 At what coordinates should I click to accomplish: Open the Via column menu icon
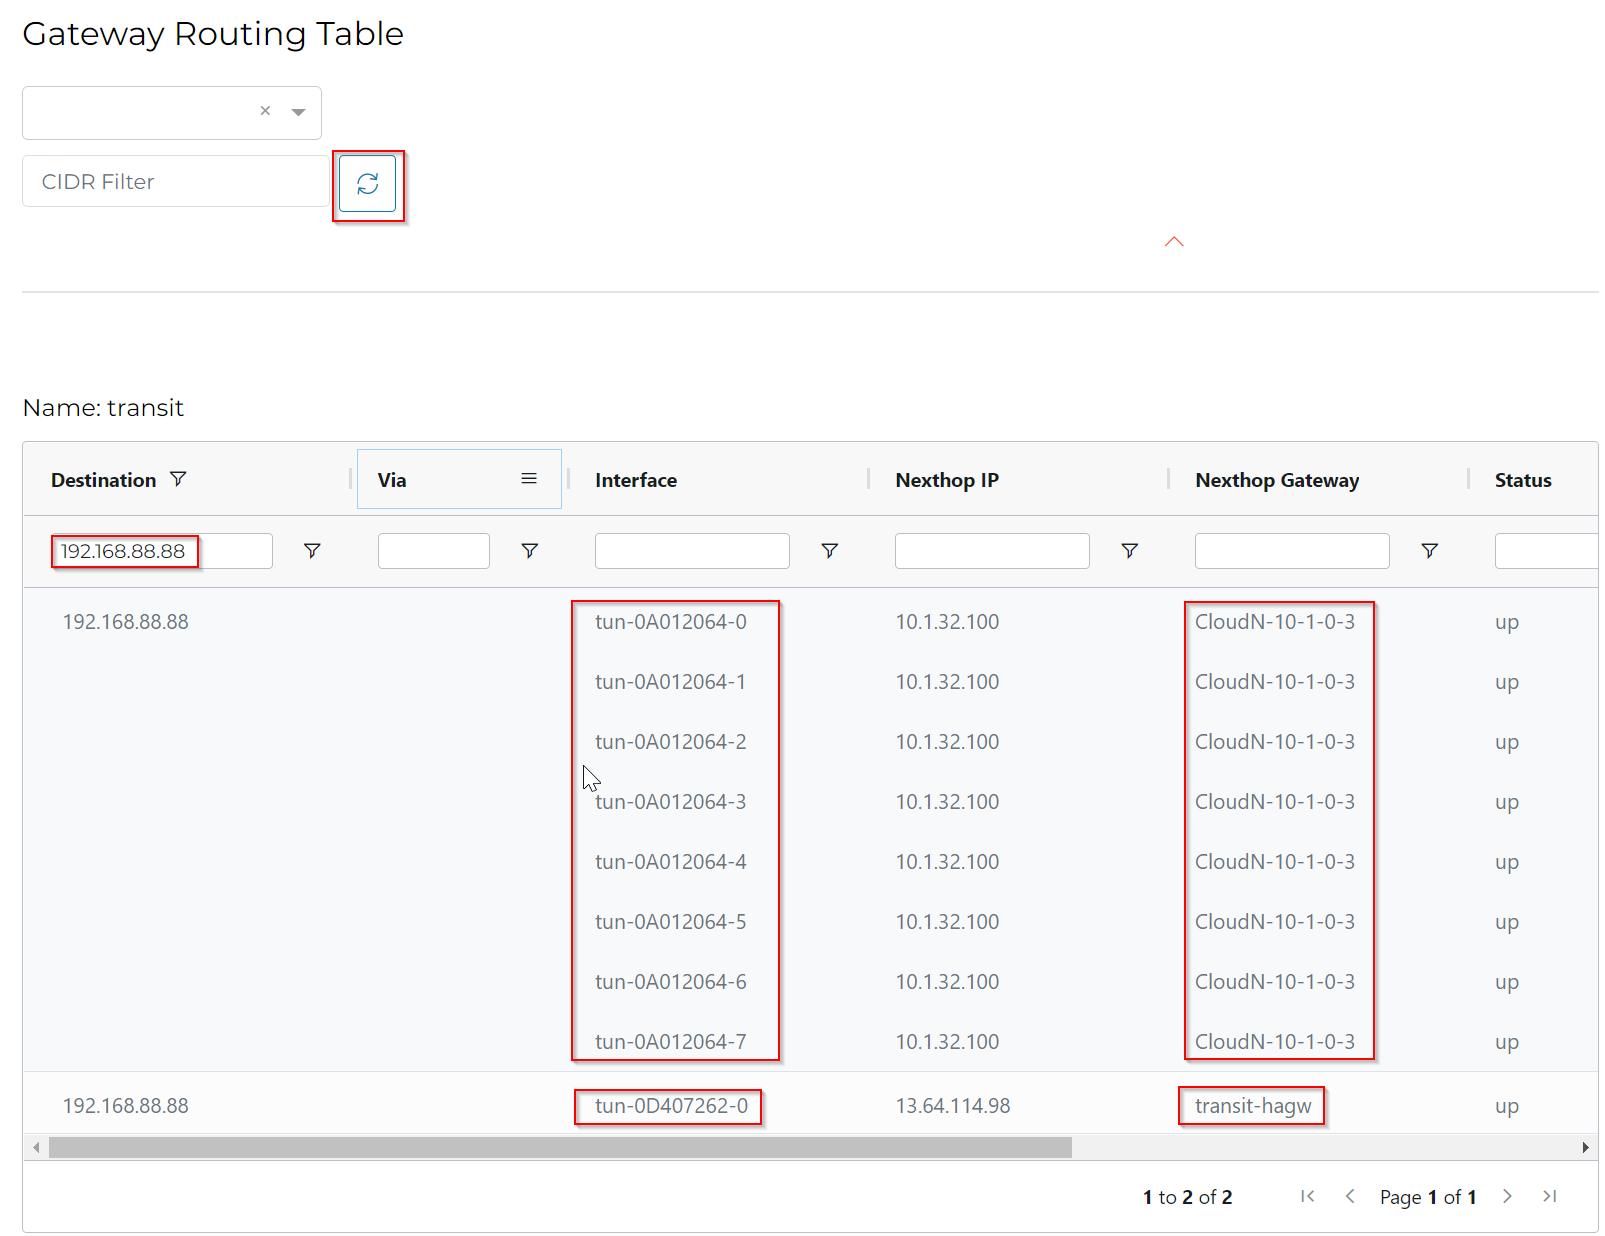coord(529,479)
